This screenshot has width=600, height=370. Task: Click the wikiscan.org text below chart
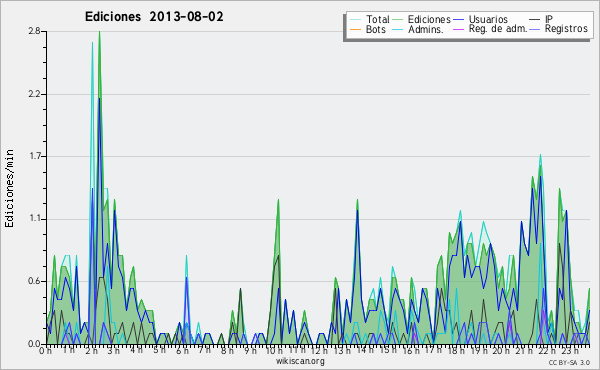pyautogui.click(x=300, y=361)
